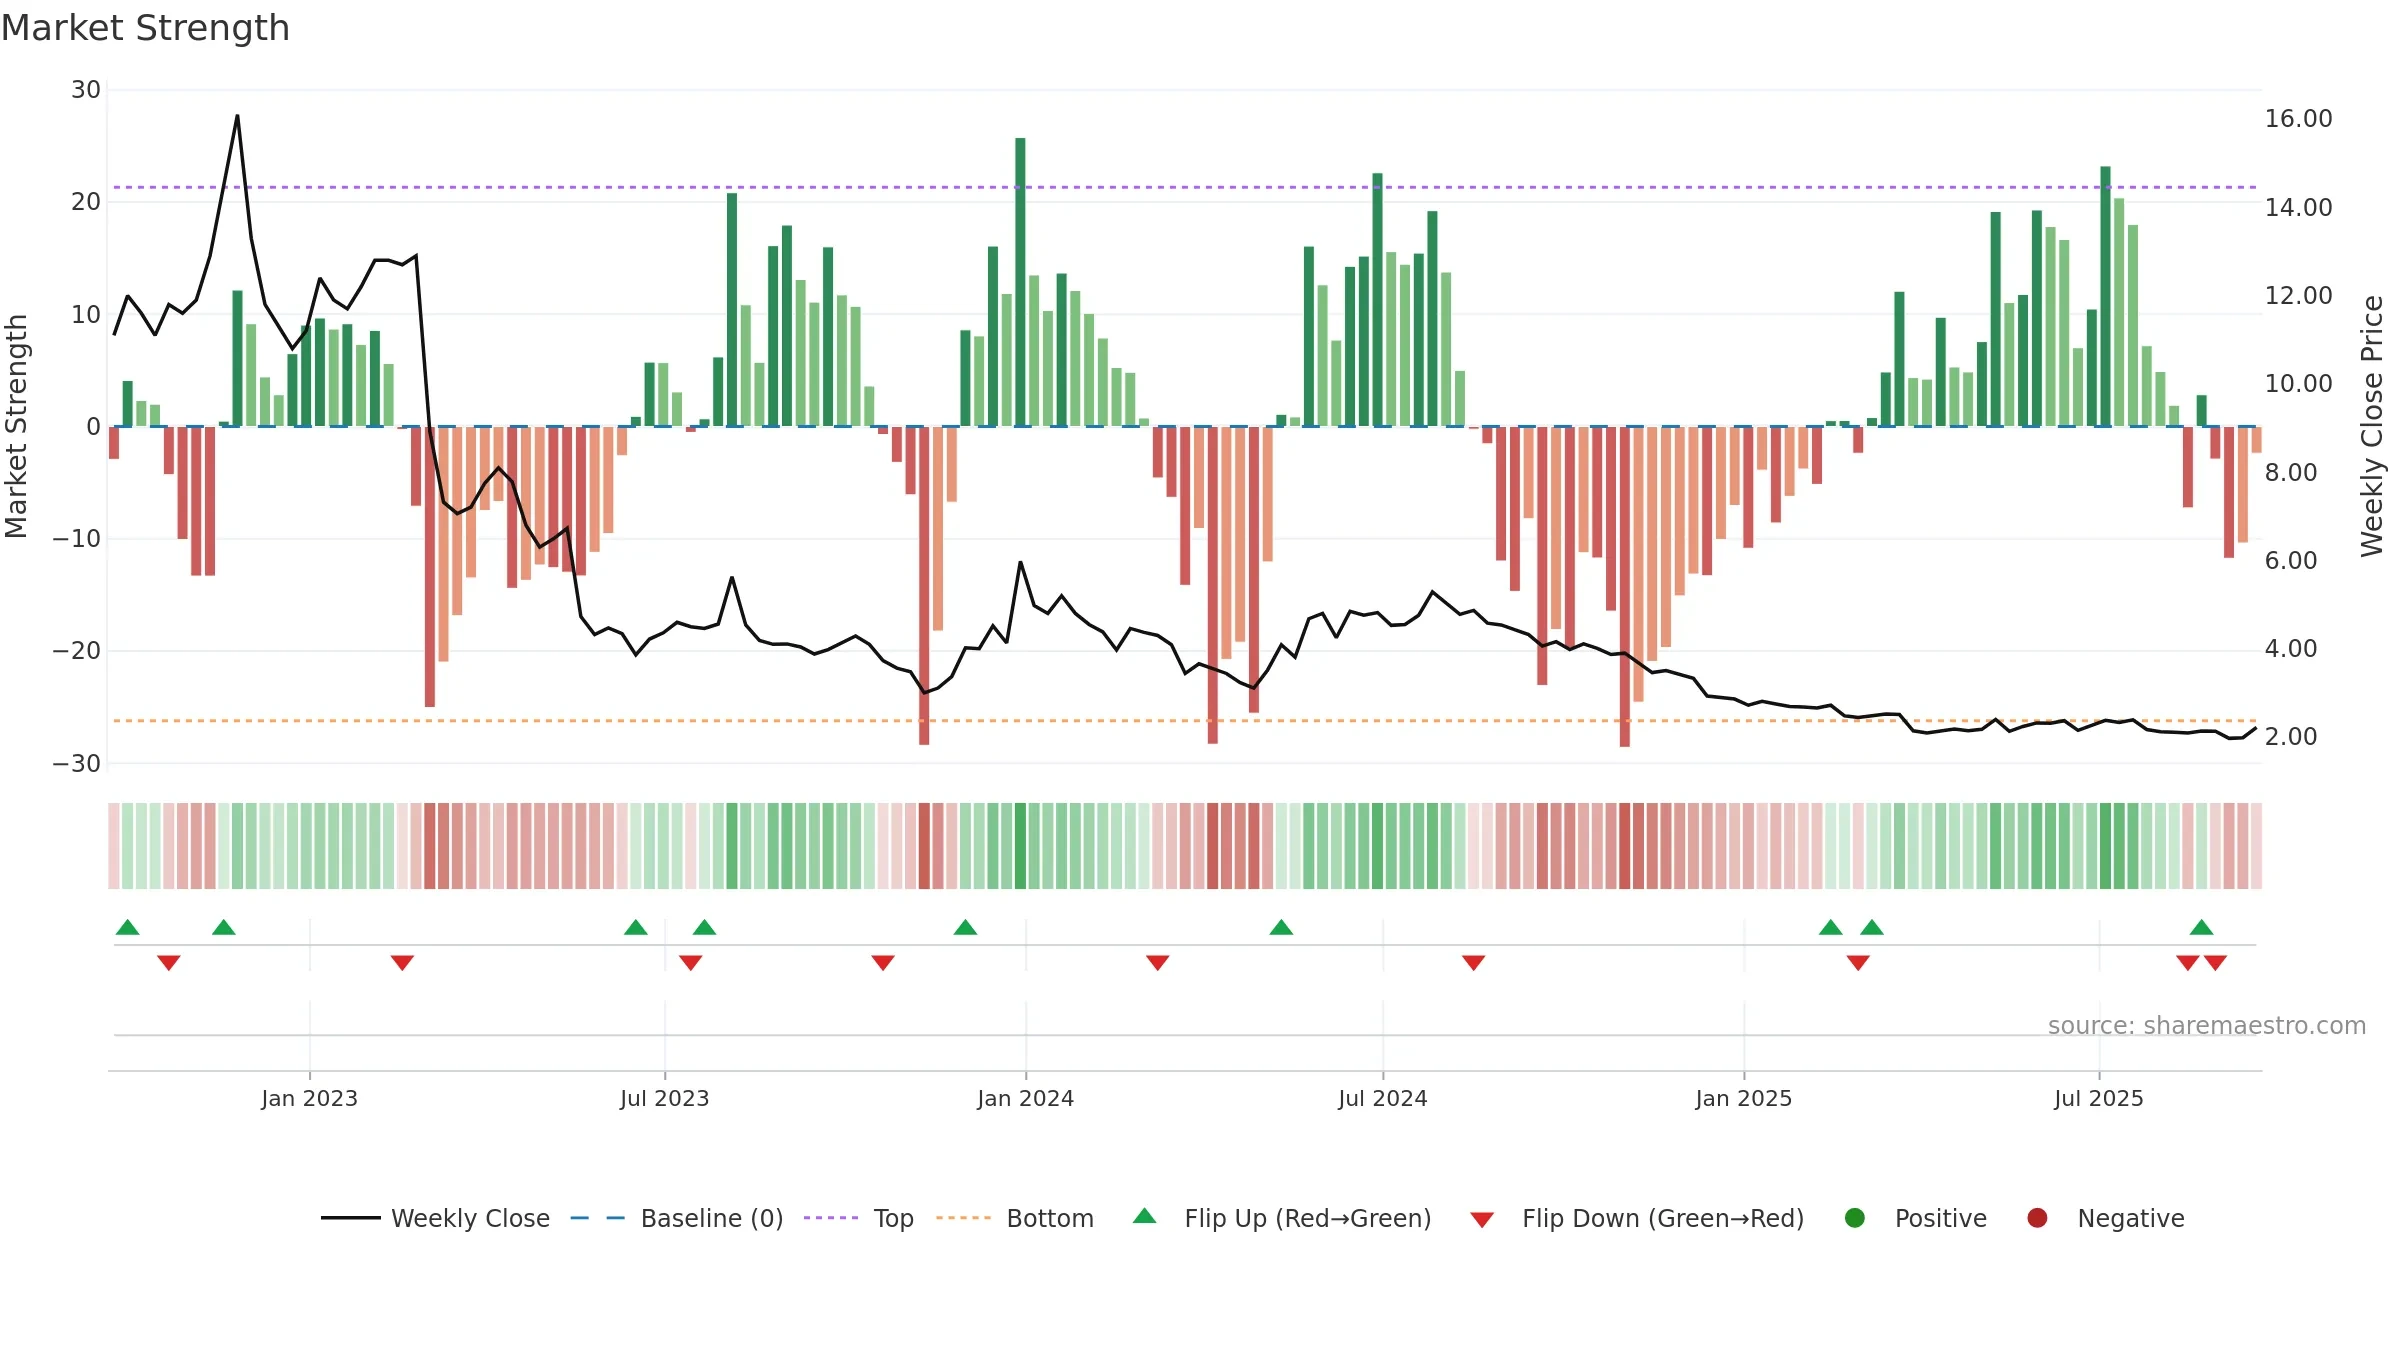
Task: Click the green Positive dot in legend
Action: pyautogui.click(x=1855, y=1218)
